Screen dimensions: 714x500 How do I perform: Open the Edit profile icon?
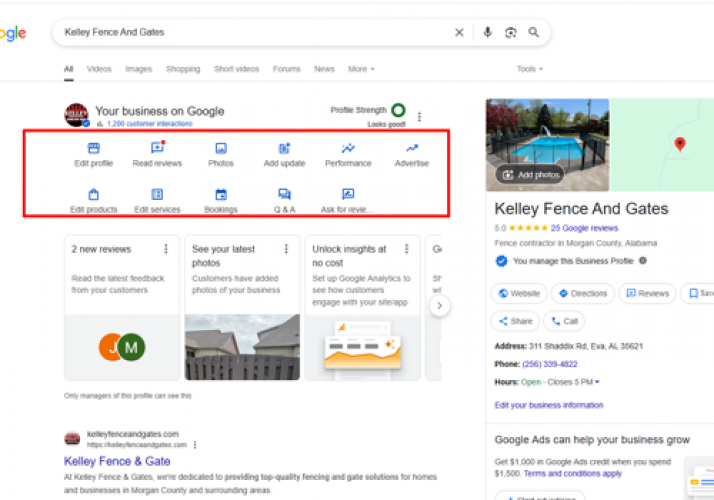[x=94, y=149]
